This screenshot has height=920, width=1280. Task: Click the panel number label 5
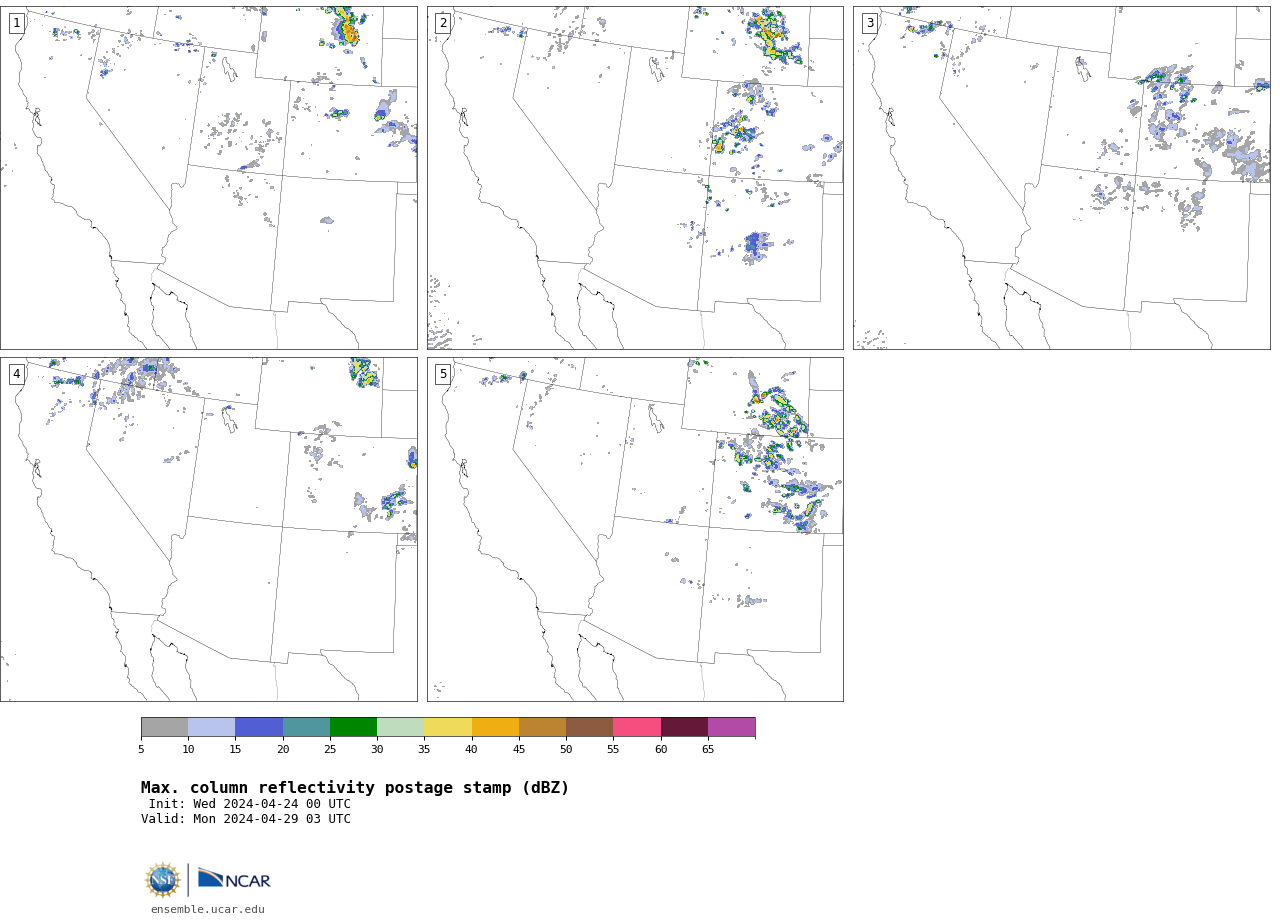point(443,374)
